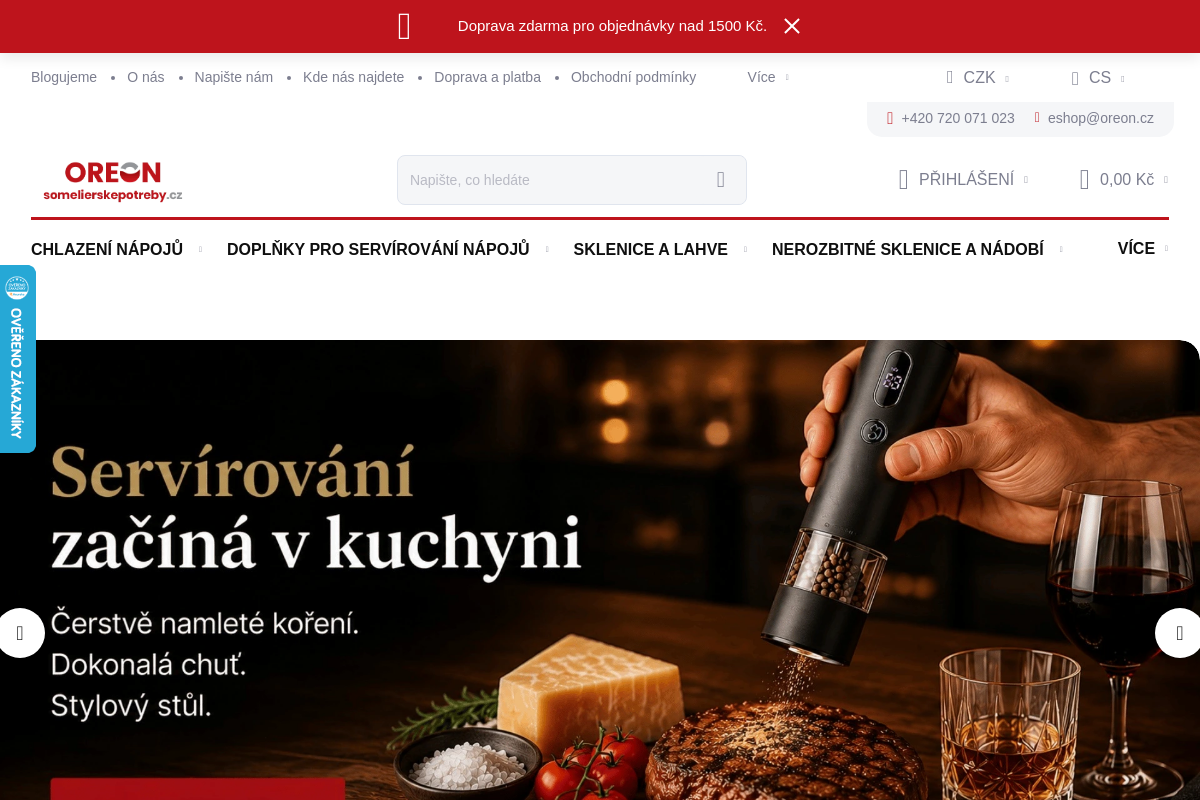Click the icon left of the Doprava zdarma banner text
This screenshot has height=800, width=1200.
404,26
